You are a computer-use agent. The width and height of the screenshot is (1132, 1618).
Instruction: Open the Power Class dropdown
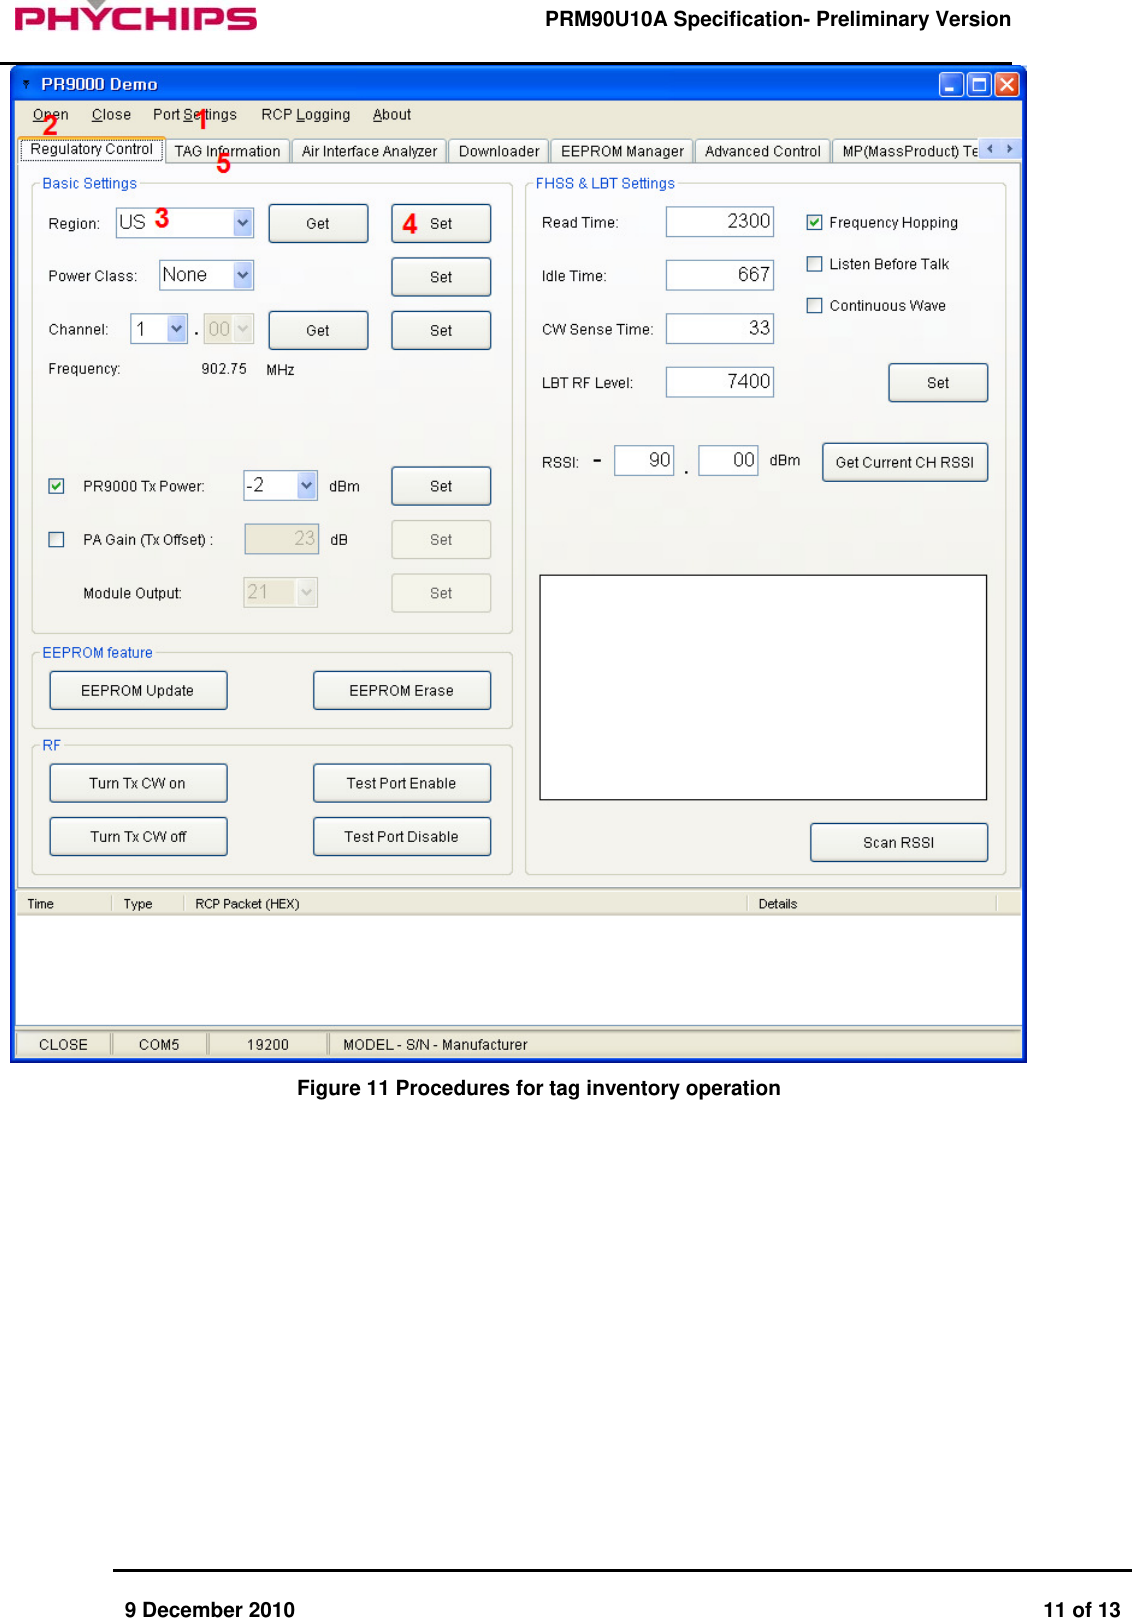point(243,275)
